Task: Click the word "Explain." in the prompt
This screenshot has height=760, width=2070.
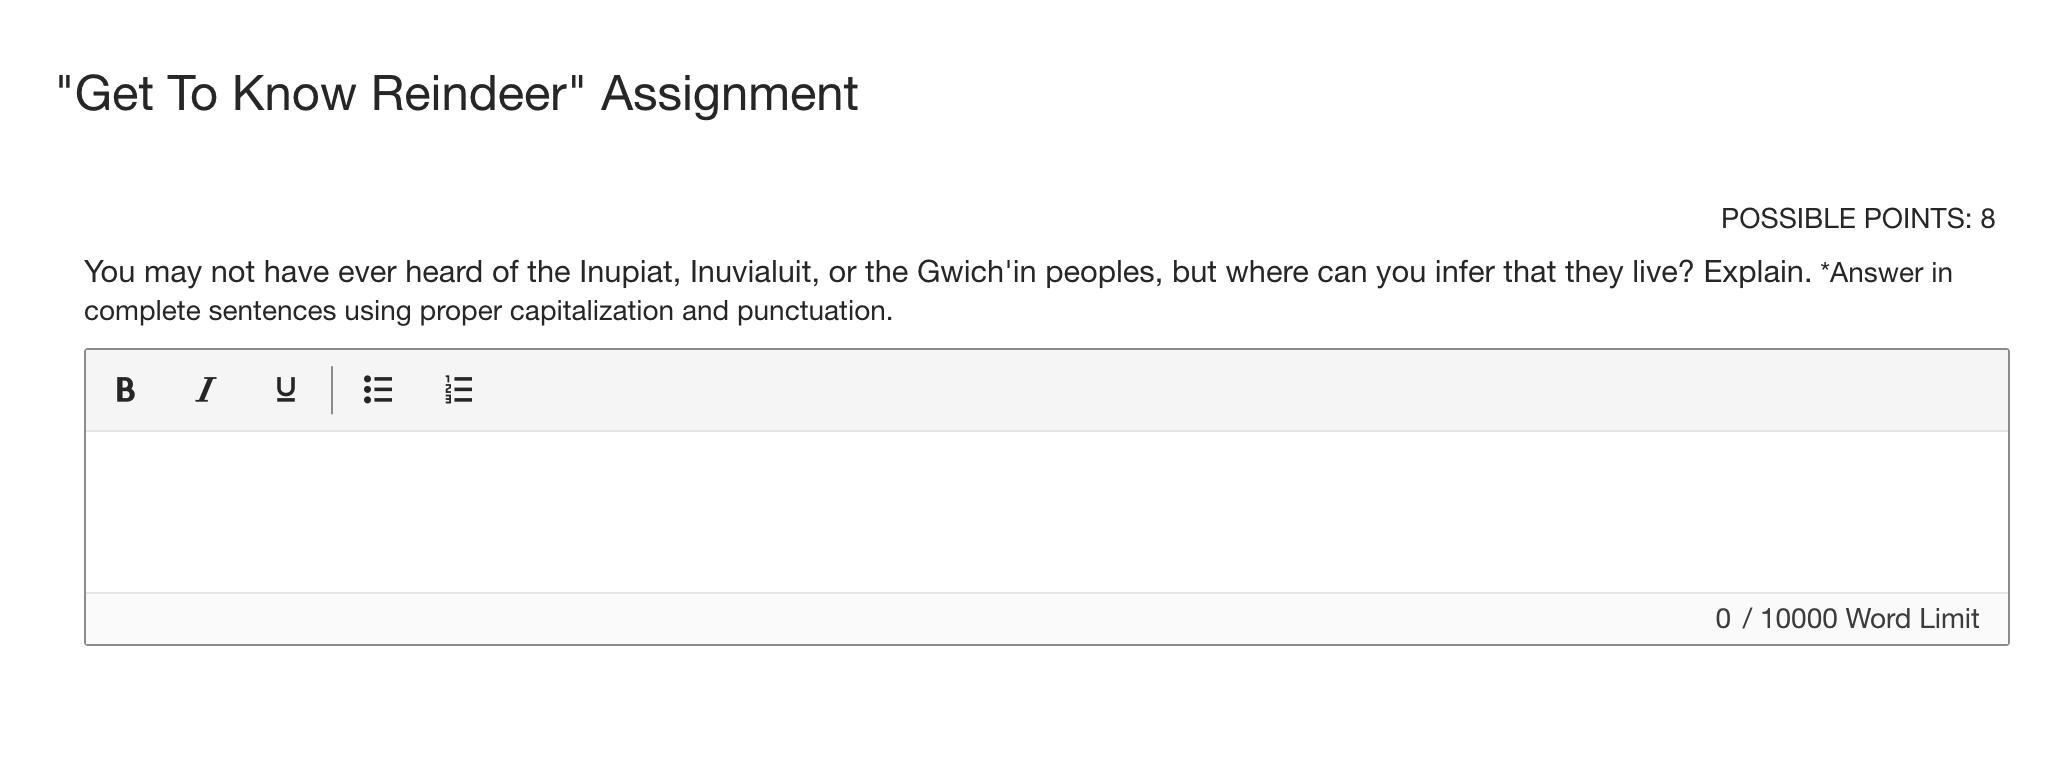Action: point(1757,272)
